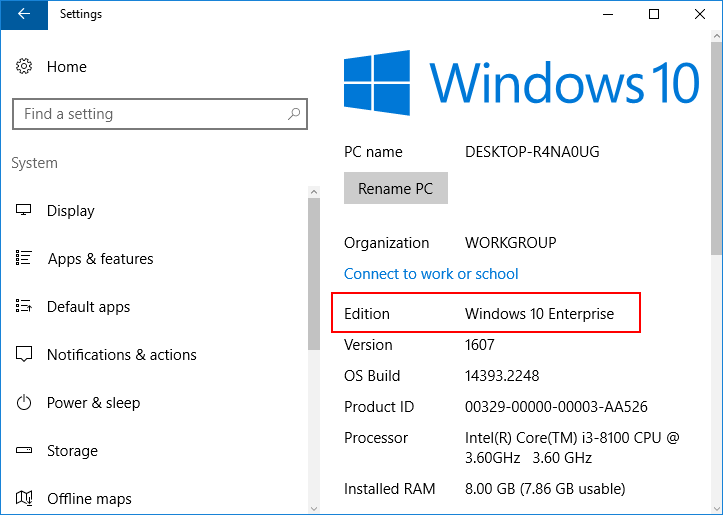Open Notifications & actions settings
This screenshot has height=515, width=723.
(122, 355)
